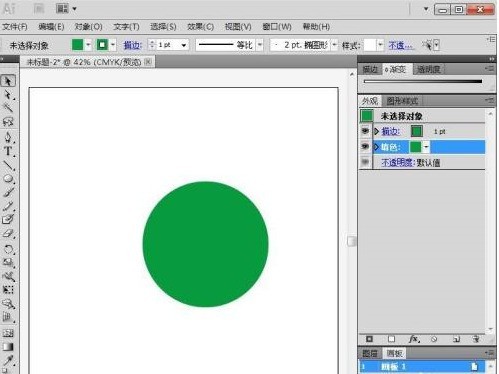Select the Pen tool
This screenshot has height=374, width=499.
tap(8, 137)
